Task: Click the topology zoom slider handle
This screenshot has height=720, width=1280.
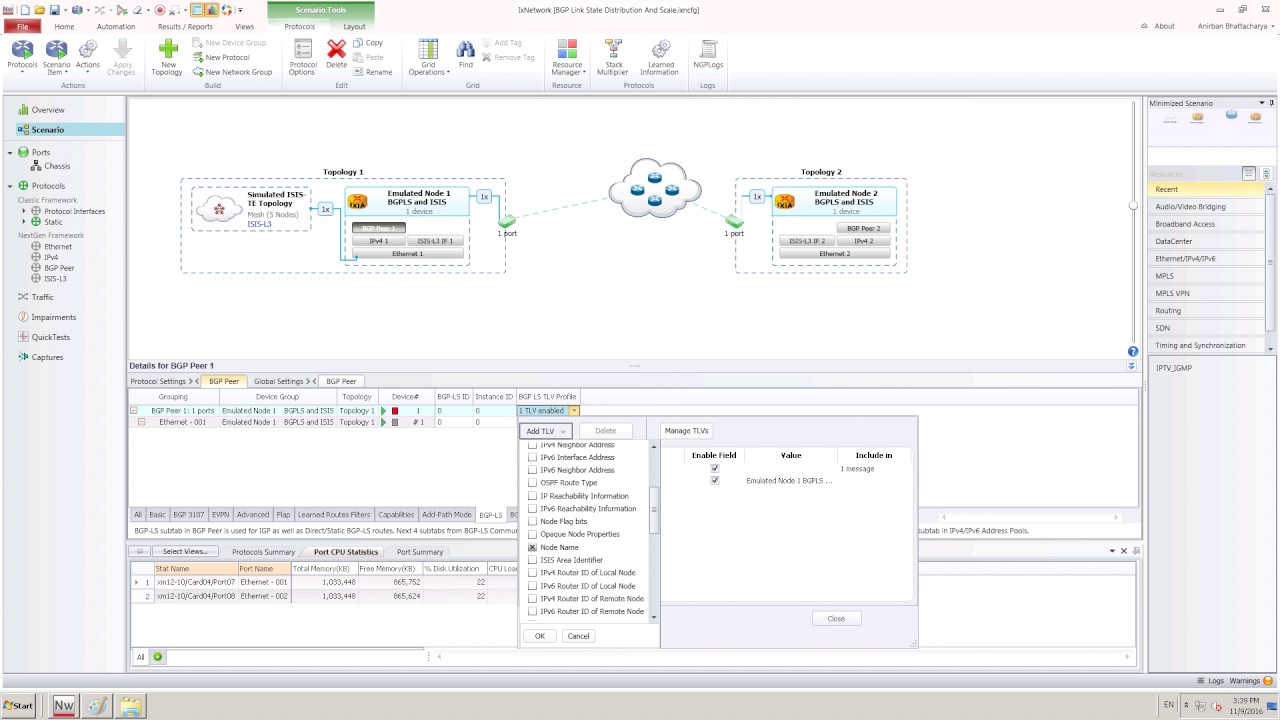Action: [x=1133, y=207]
